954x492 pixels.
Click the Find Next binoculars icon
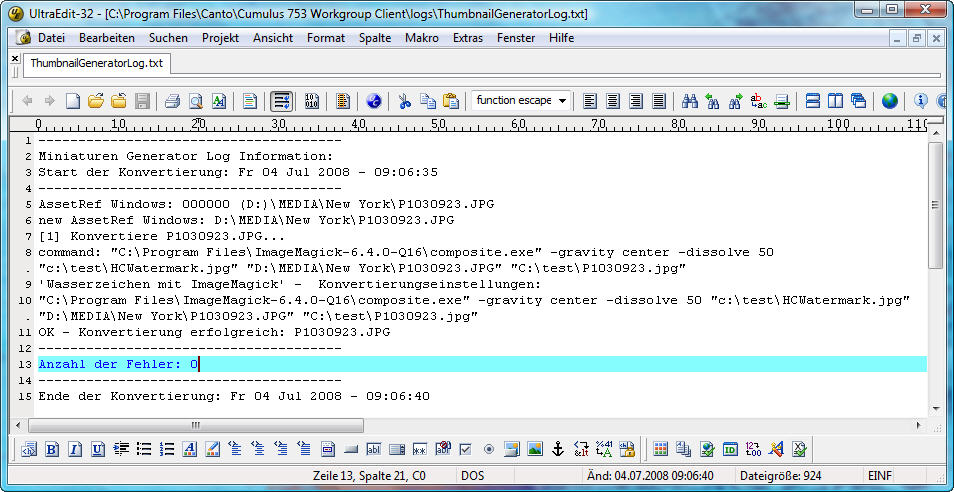736,101
